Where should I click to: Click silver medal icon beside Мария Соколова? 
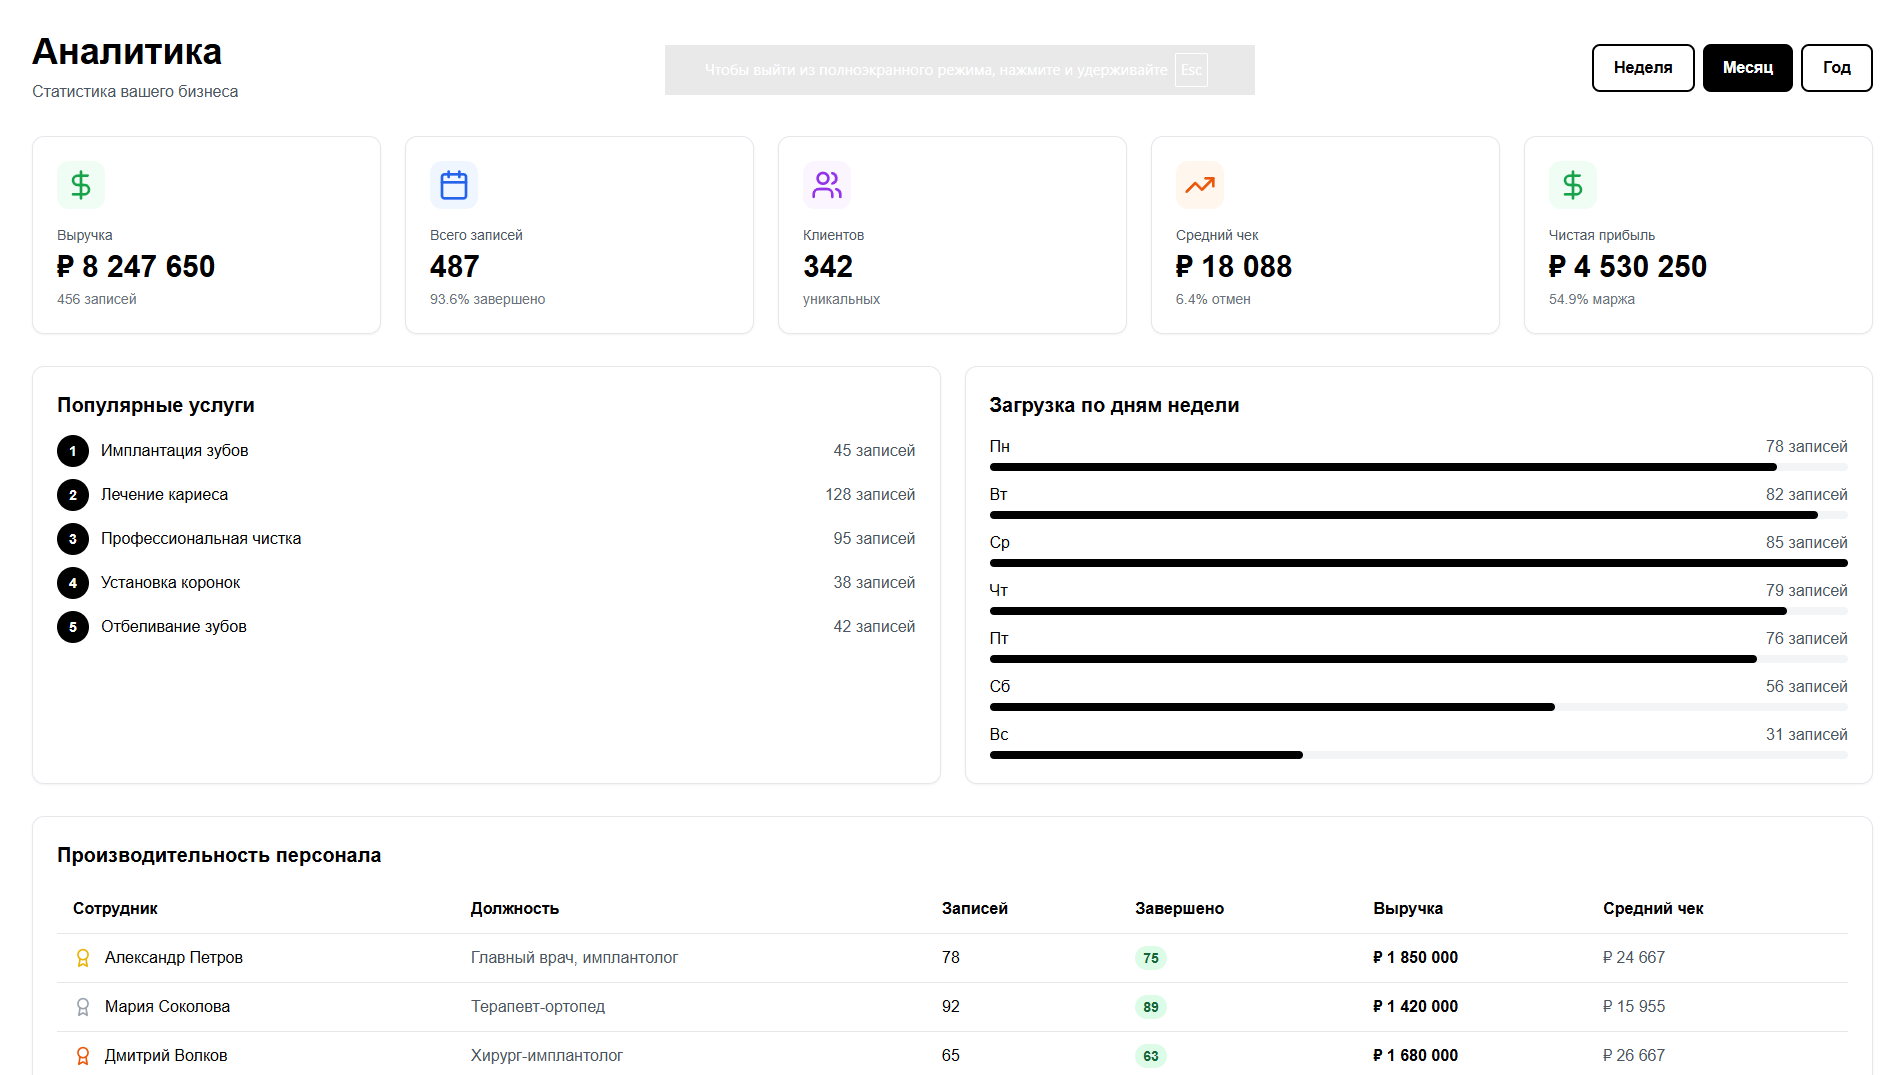pyautogui.click(x=83, y=1007)
